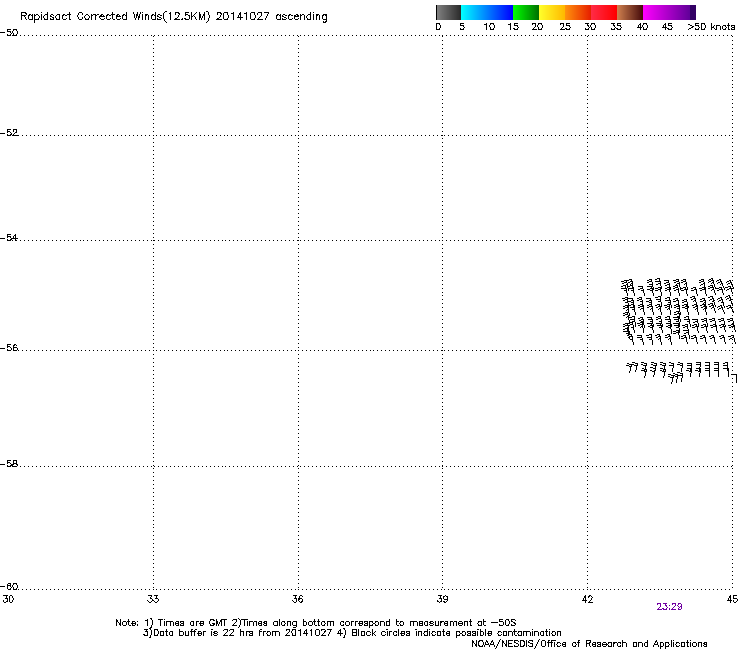The height and width of the screenshot is (650, 740).
Task: Click the orange 25-30 knots color swatch
Action: 578,12
